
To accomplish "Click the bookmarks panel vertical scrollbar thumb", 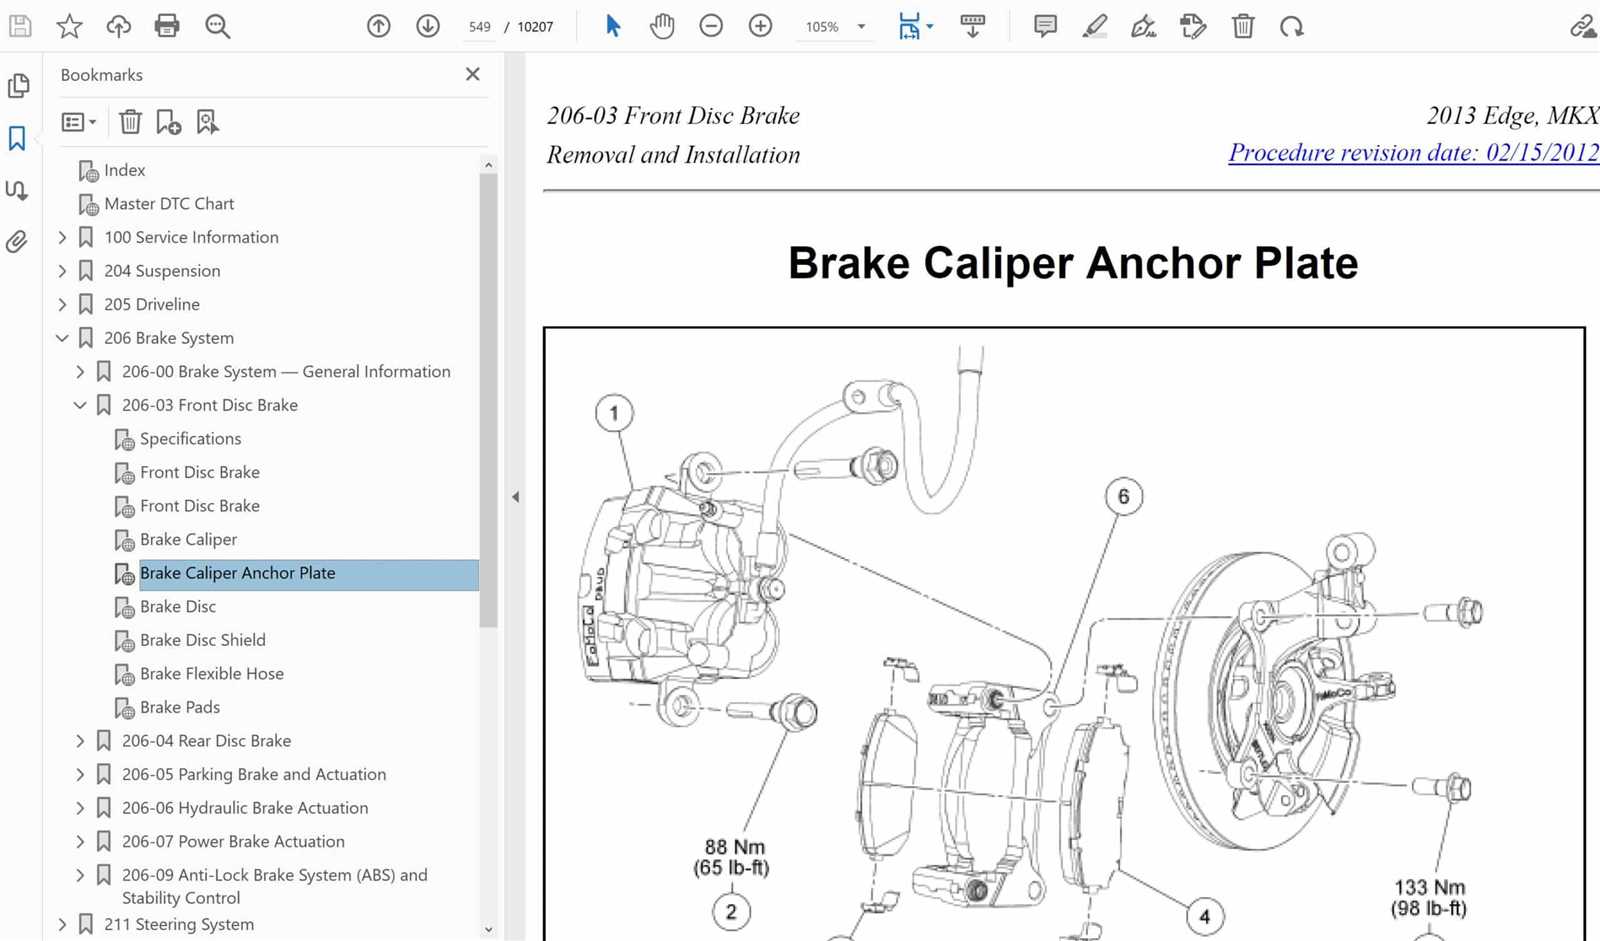I will [x=488, y=400].
